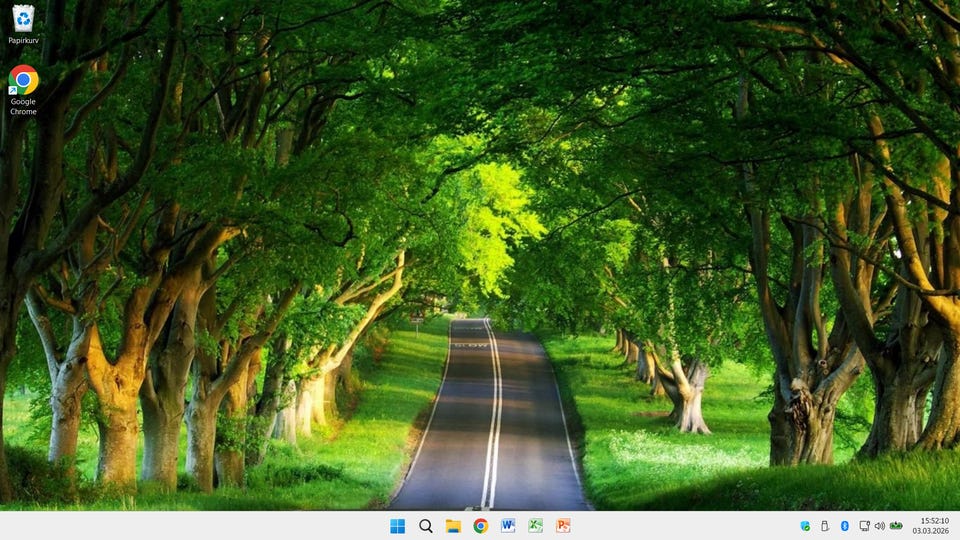The height and width of the screenshot is (540, 960).
Task: Open network connection tray icon
Action: tap(864, 526)
